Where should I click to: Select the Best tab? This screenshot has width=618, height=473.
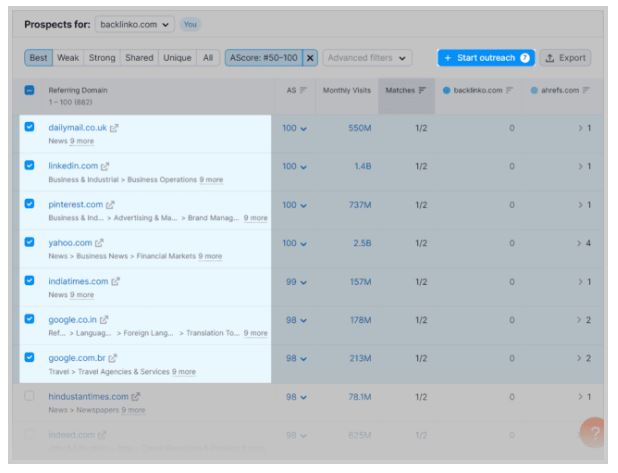tap(38, 58)
